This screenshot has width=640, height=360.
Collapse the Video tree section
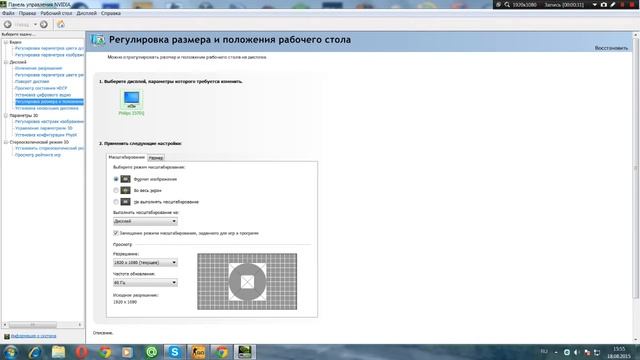click(x=6, y=42)
